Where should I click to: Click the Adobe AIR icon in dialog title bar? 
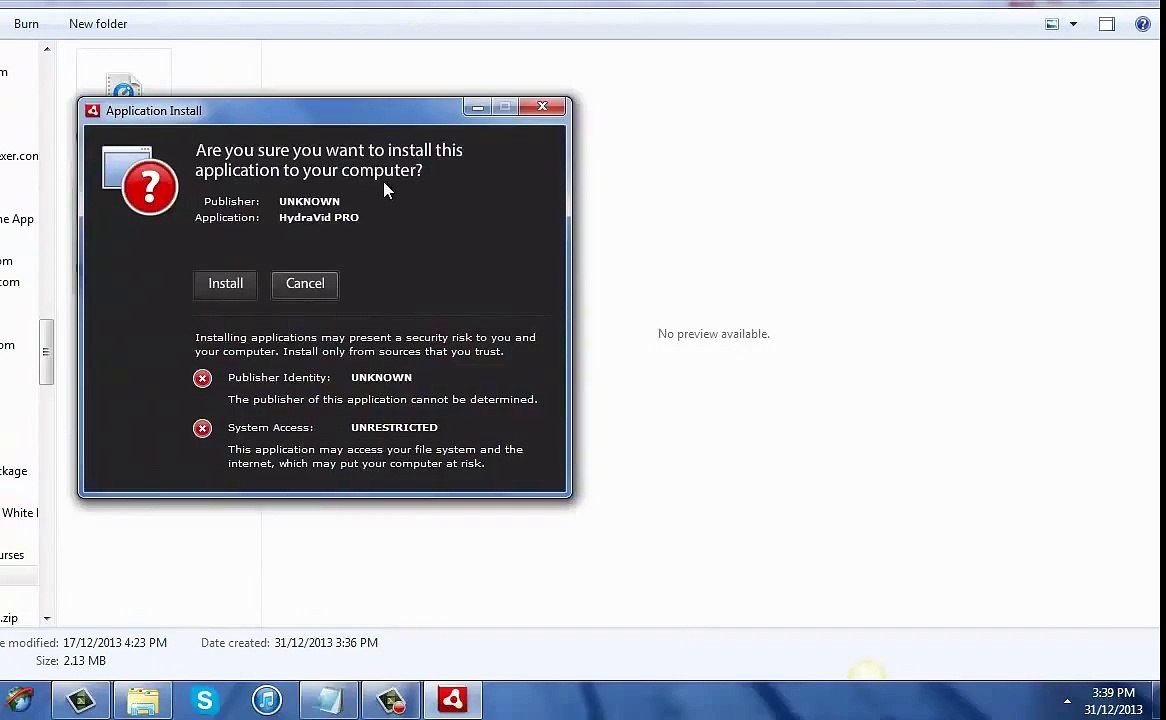click(x=93, y=111)
